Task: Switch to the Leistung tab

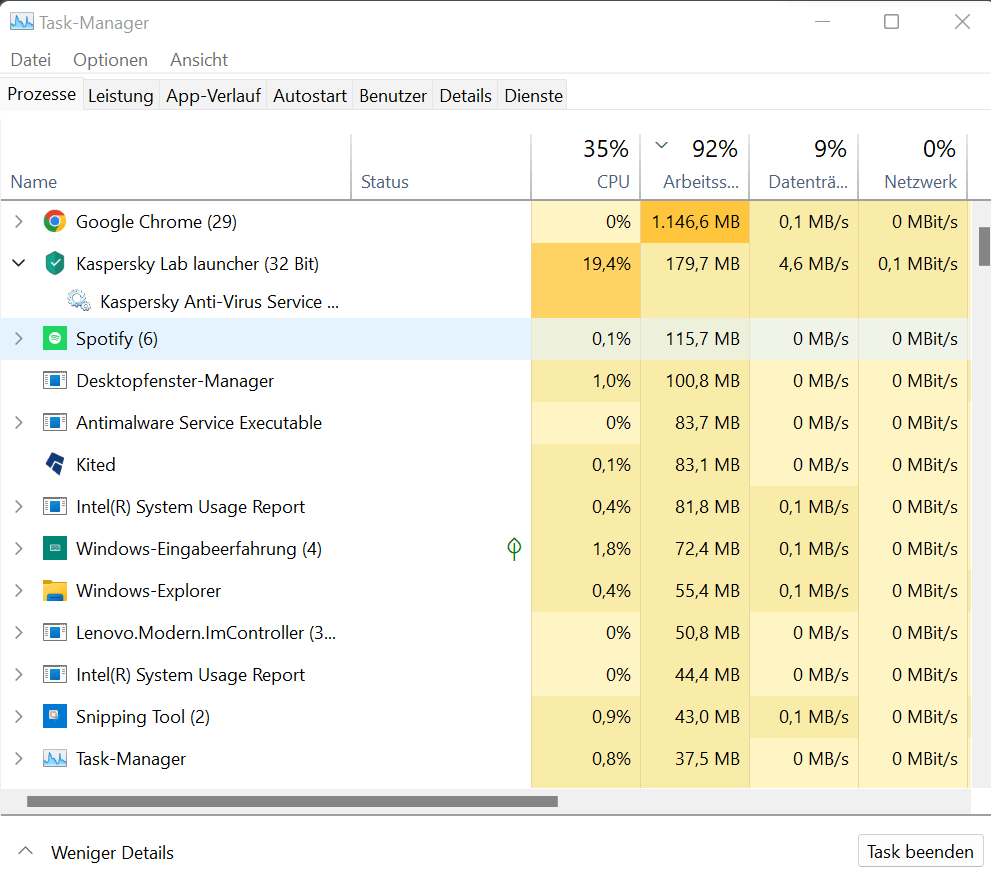Action: (x=121, y=95)
